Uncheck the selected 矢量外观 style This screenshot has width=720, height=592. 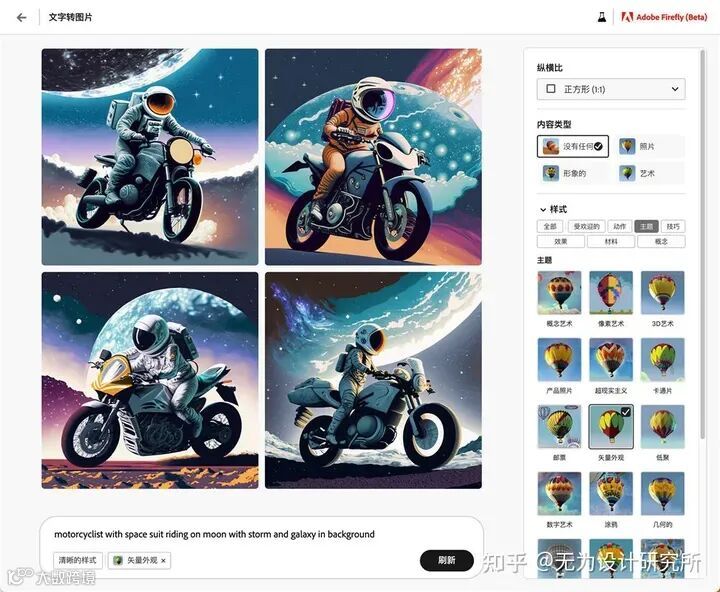tap(611, 427)
